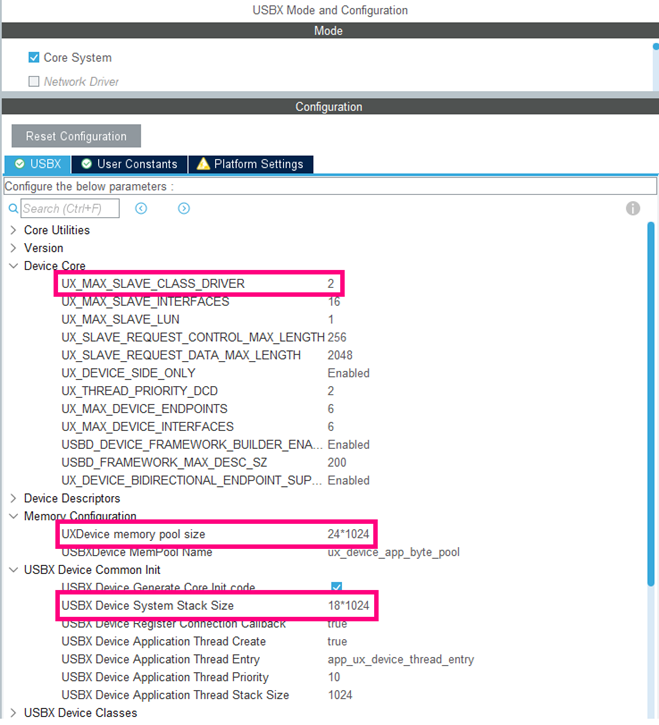Expand the Version section
This screenshot has height=725, width=659.
[13, 248]
